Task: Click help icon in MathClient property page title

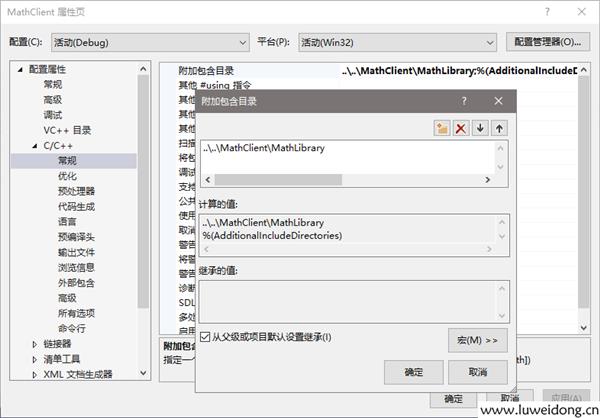Action: point(547,10)
